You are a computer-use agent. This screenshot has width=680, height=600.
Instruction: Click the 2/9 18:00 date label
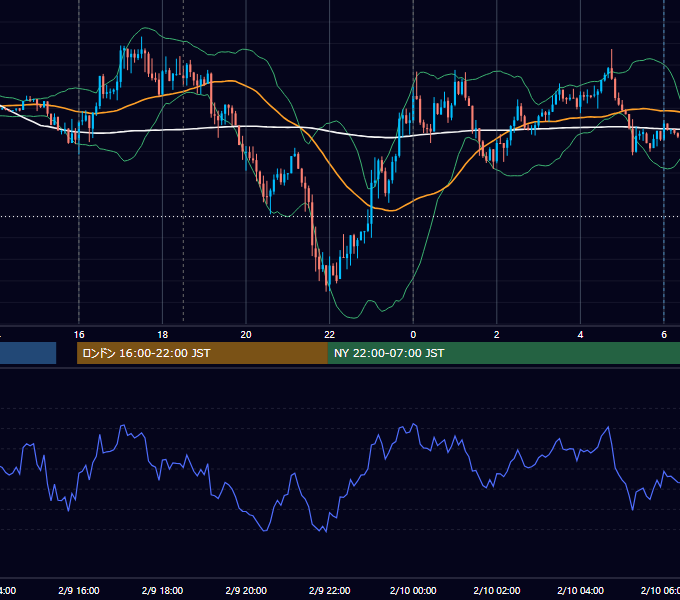pyautogui.click(x=163, y=590)
